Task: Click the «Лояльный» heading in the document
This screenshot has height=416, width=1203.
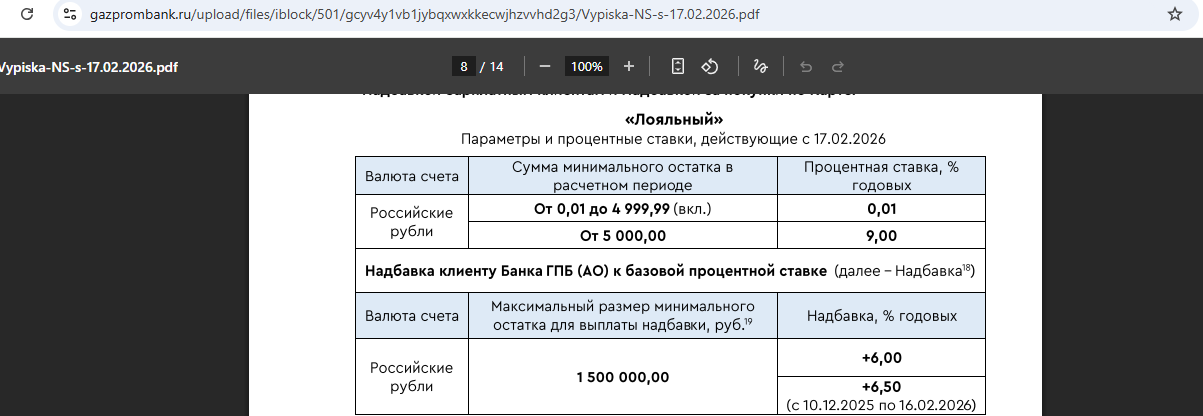Action: point(673,120)
